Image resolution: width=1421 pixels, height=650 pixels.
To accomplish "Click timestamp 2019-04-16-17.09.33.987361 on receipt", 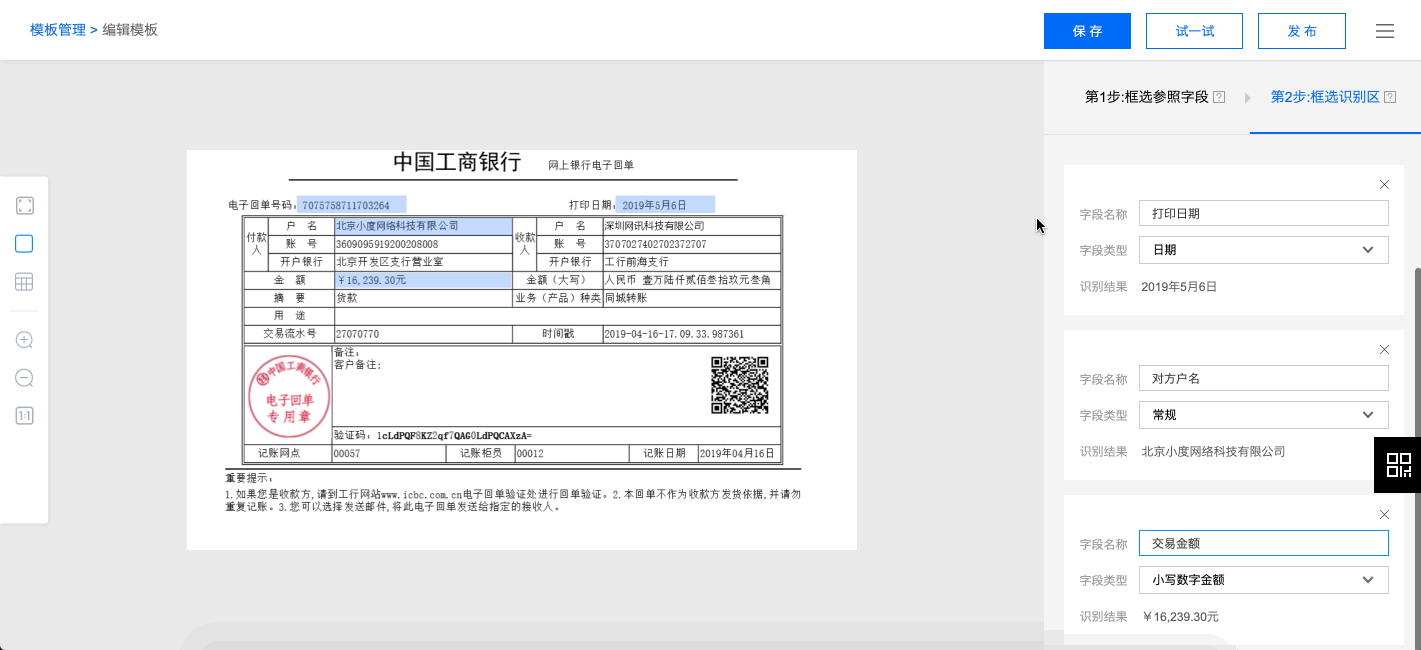I will (x=674, y=334).
